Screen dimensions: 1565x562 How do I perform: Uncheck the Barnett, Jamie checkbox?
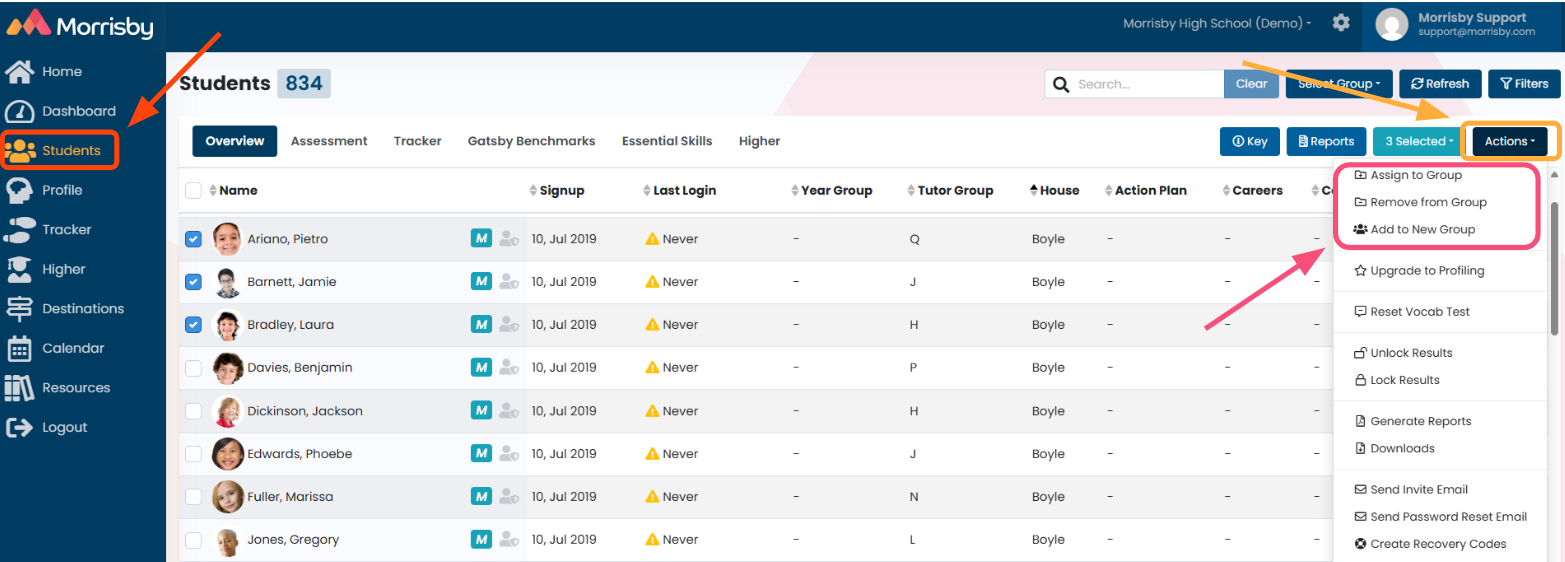tap(194, 282)
